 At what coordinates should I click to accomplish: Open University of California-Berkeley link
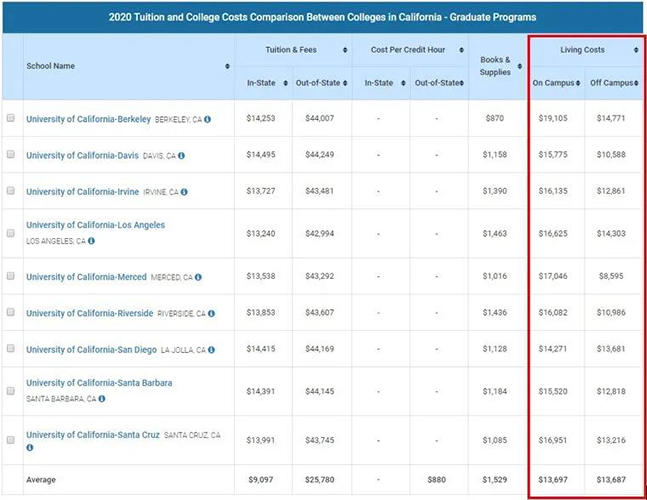click(x=88, y=119)
